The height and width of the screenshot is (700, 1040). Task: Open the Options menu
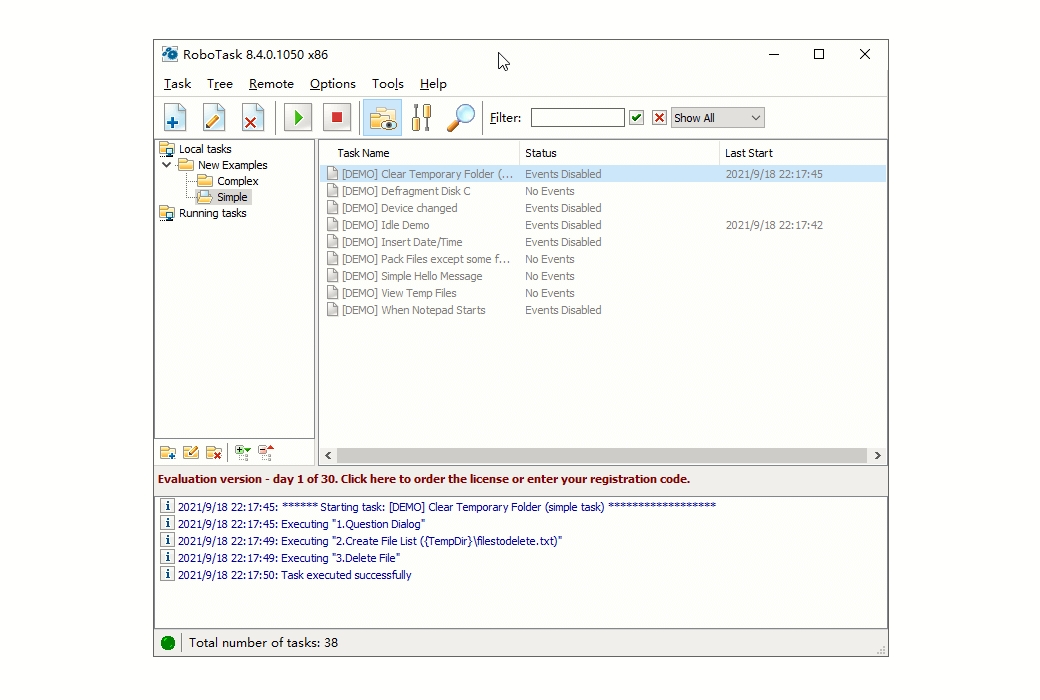pyautogui.click(x=333, y=84)
